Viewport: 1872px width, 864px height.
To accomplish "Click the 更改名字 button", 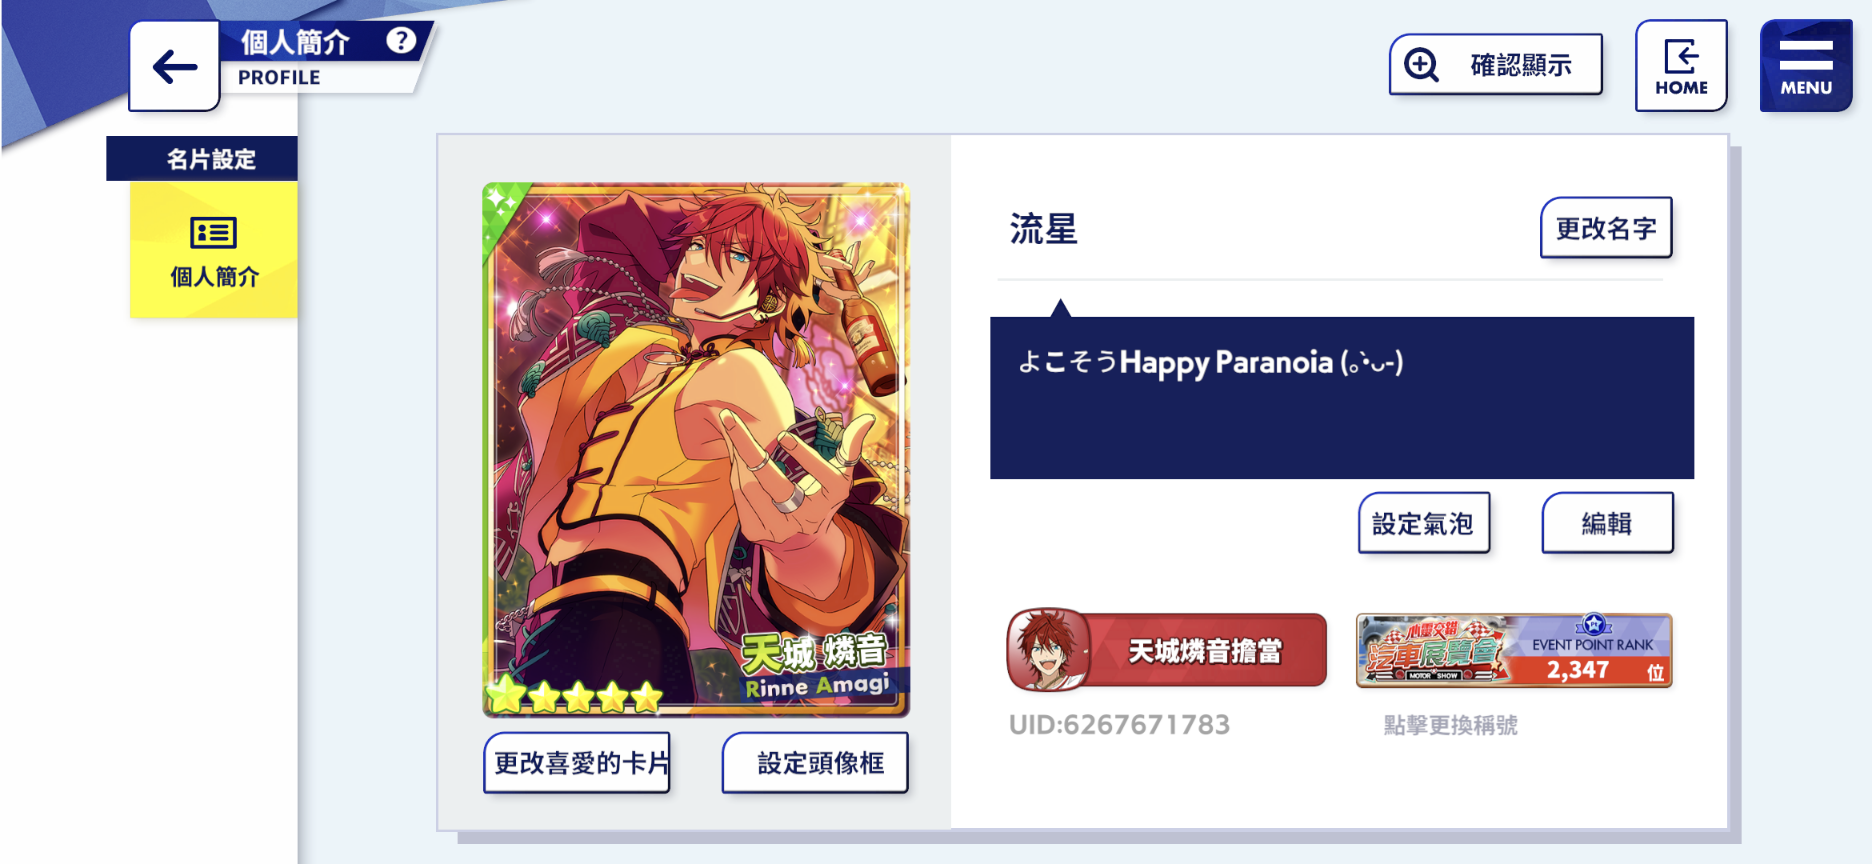I will coord(1606,228).
